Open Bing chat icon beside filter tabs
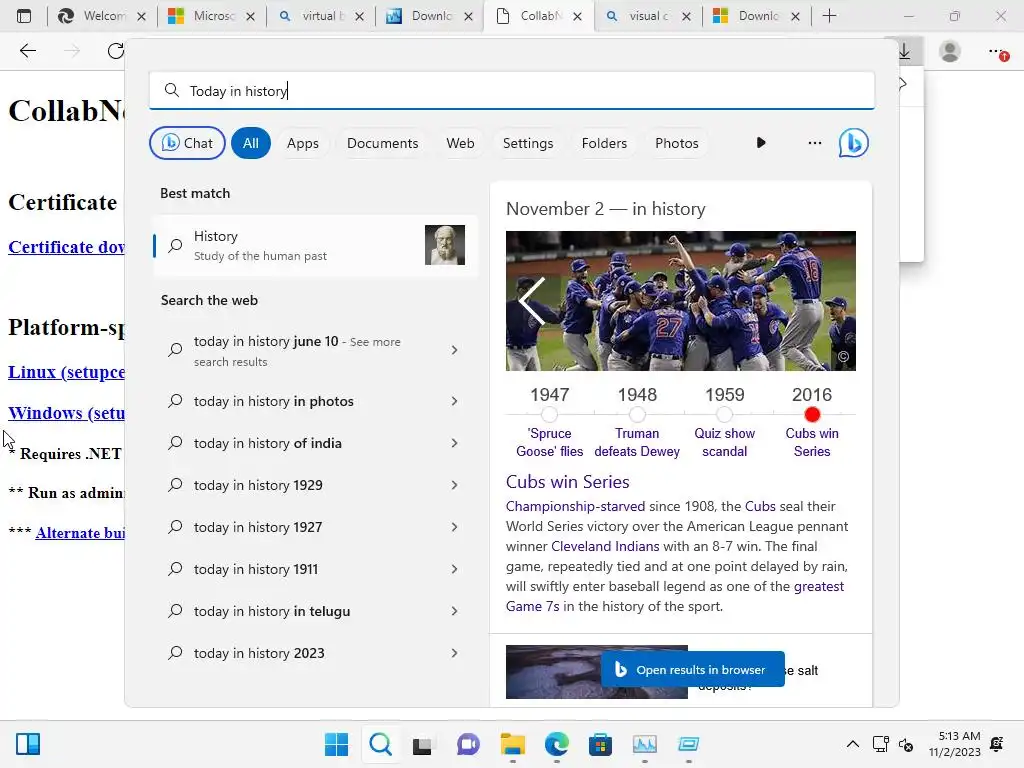The height and width of the screenshot is (768, 1024). tap(854, 143)
